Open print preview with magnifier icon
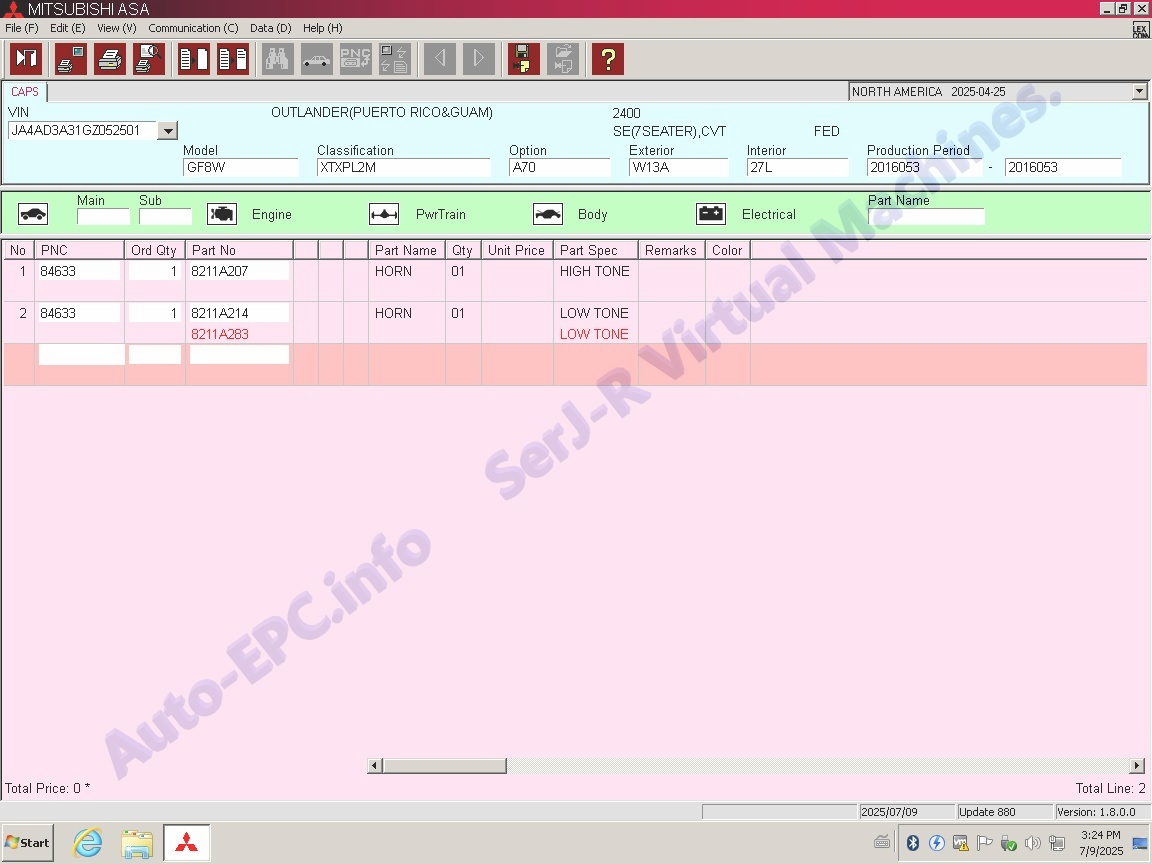 pos(149,59)
